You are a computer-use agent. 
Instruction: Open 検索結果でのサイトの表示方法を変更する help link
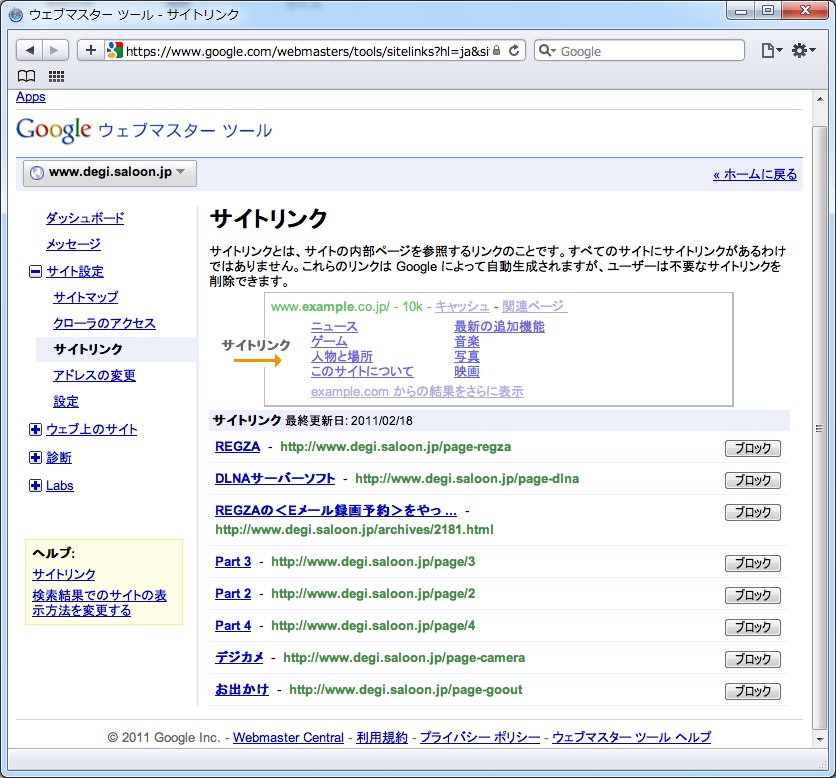pos(99,603)
